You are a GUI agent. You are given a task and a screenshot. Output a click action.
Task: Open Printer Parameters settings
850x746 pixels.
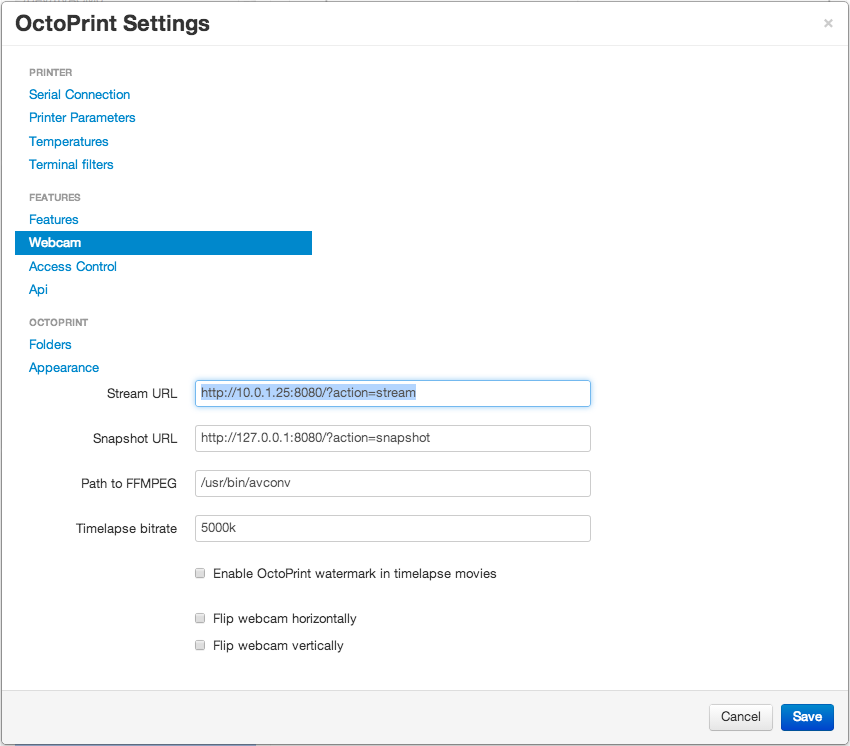coord(82,118)
